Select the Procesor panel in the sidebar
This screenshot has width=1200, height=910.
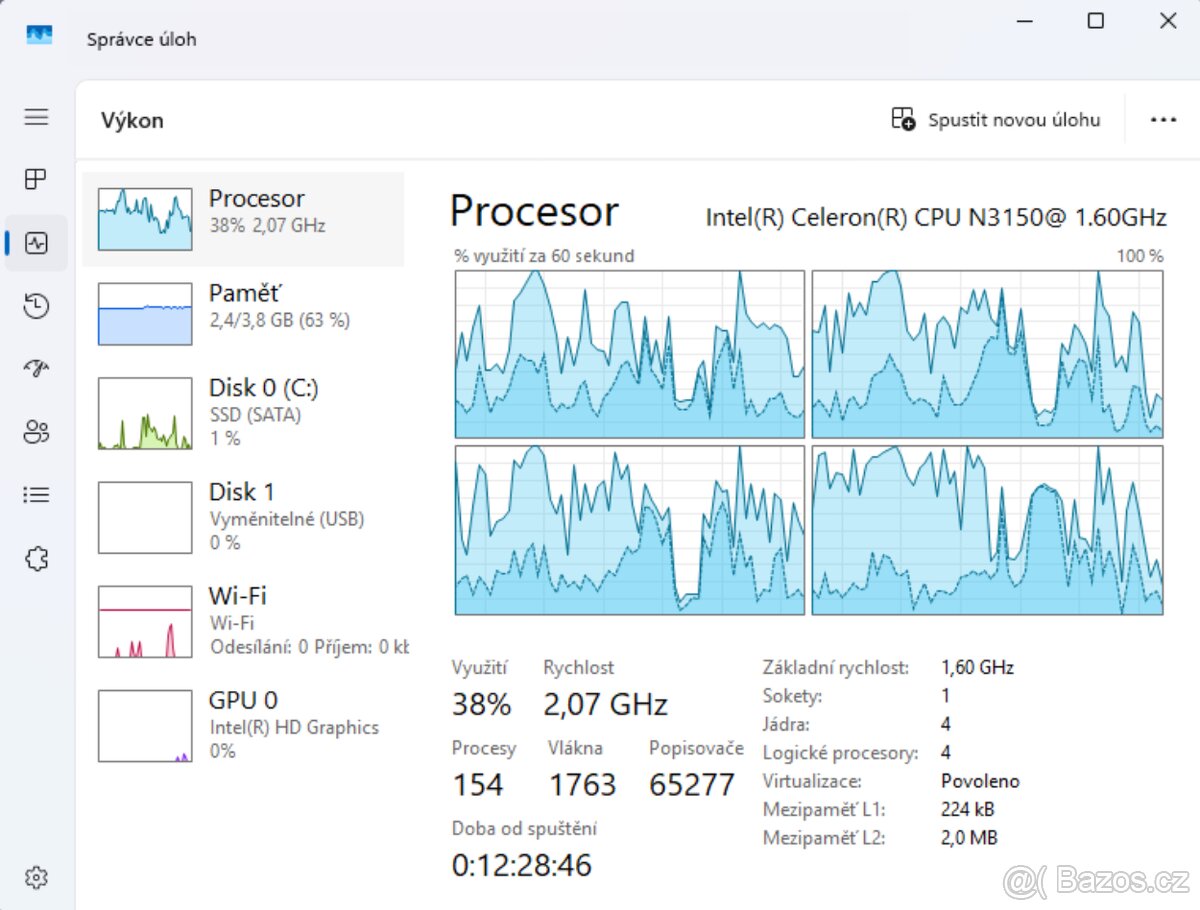point(245,218)
